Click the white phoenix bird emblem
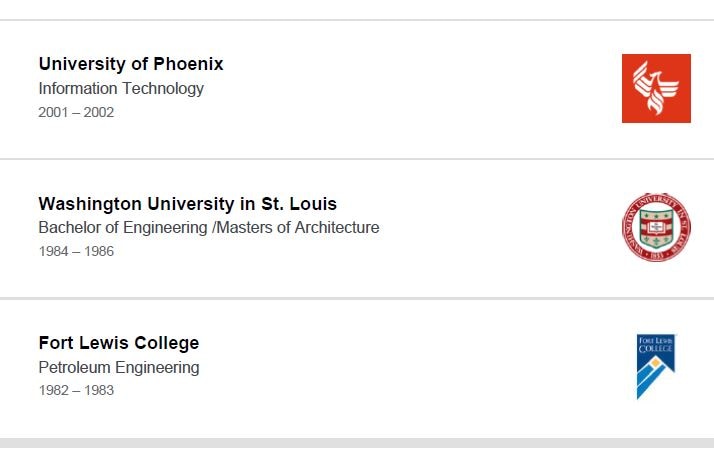Image resolution: width=714 pixels, height=474 pixels. coord(656,88)
